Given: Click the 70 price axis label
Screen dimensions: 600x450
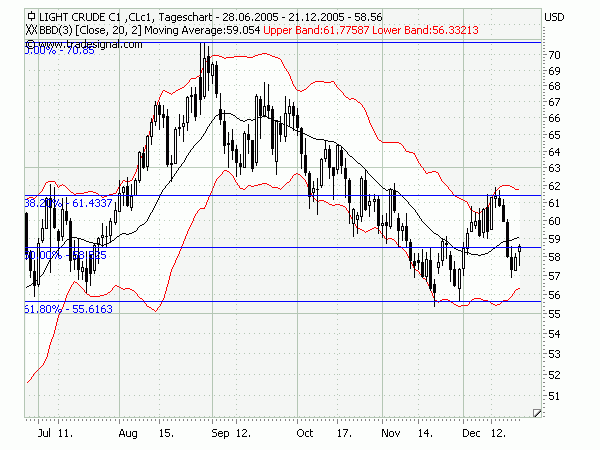Looking at the screenshot, I should tap(554, 55).
